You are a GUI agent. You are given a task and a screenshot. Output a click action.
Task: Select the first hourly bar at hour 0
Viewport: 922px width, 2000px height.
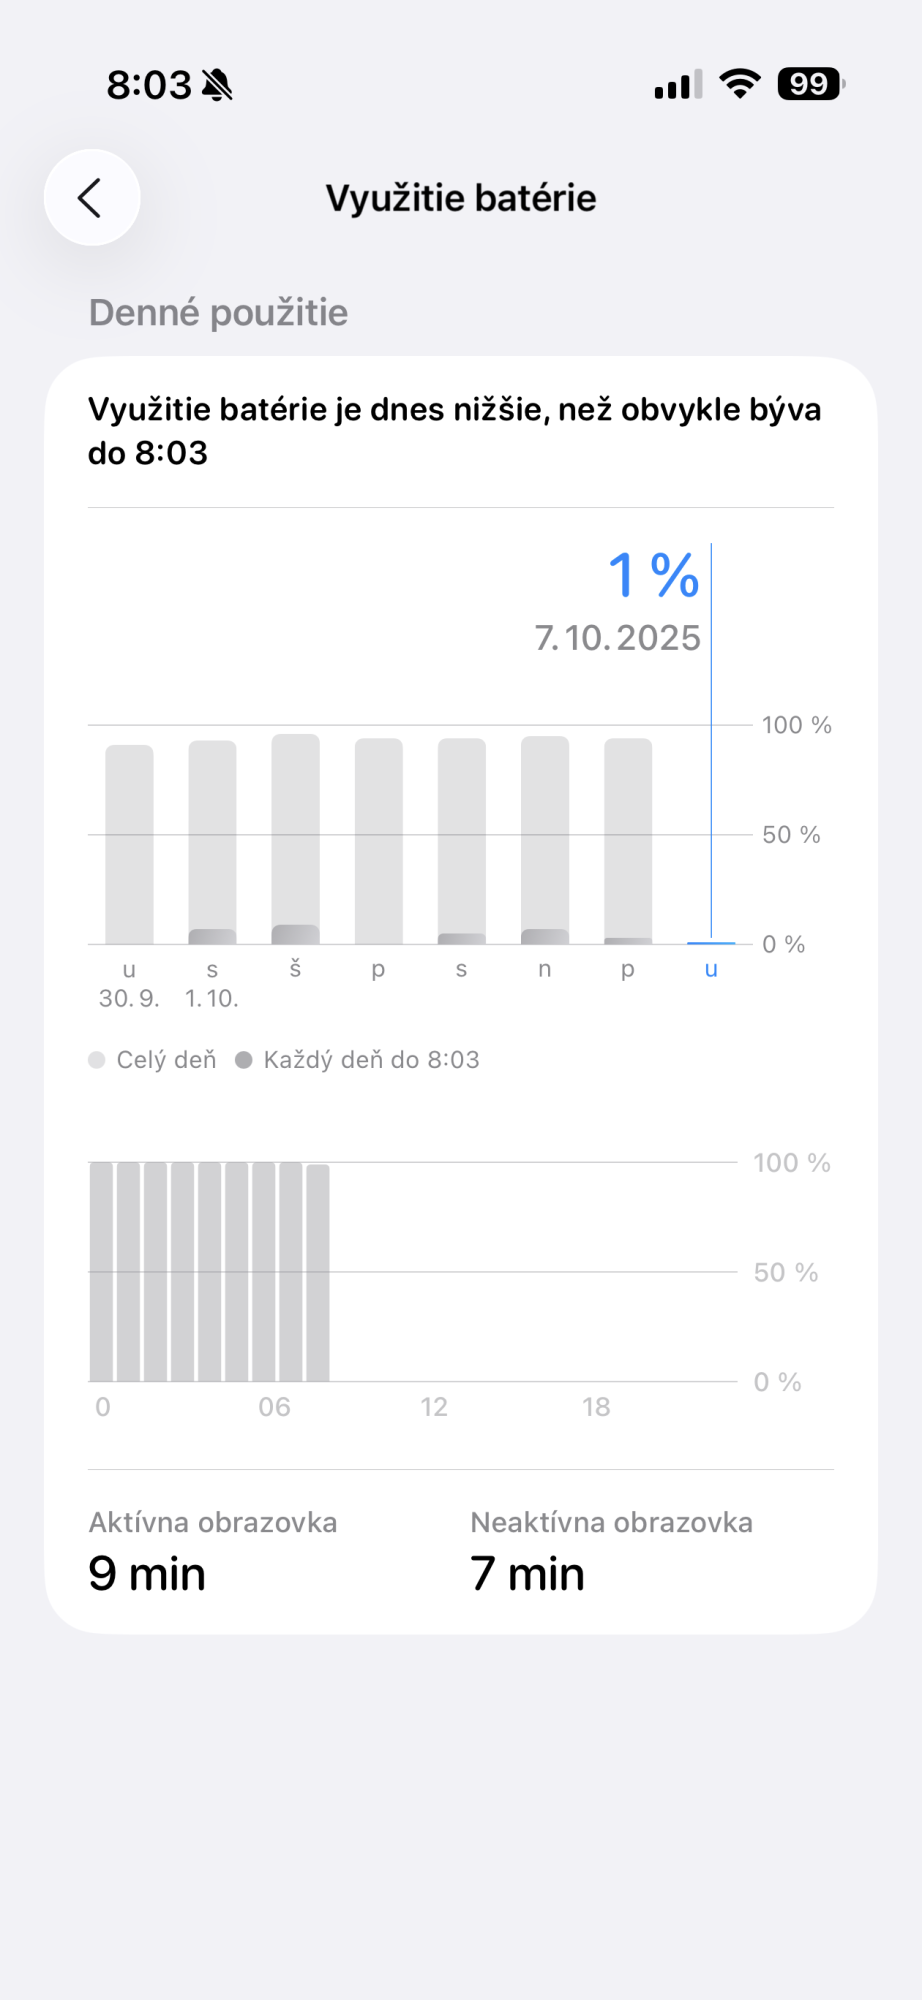coord(101,1272)
